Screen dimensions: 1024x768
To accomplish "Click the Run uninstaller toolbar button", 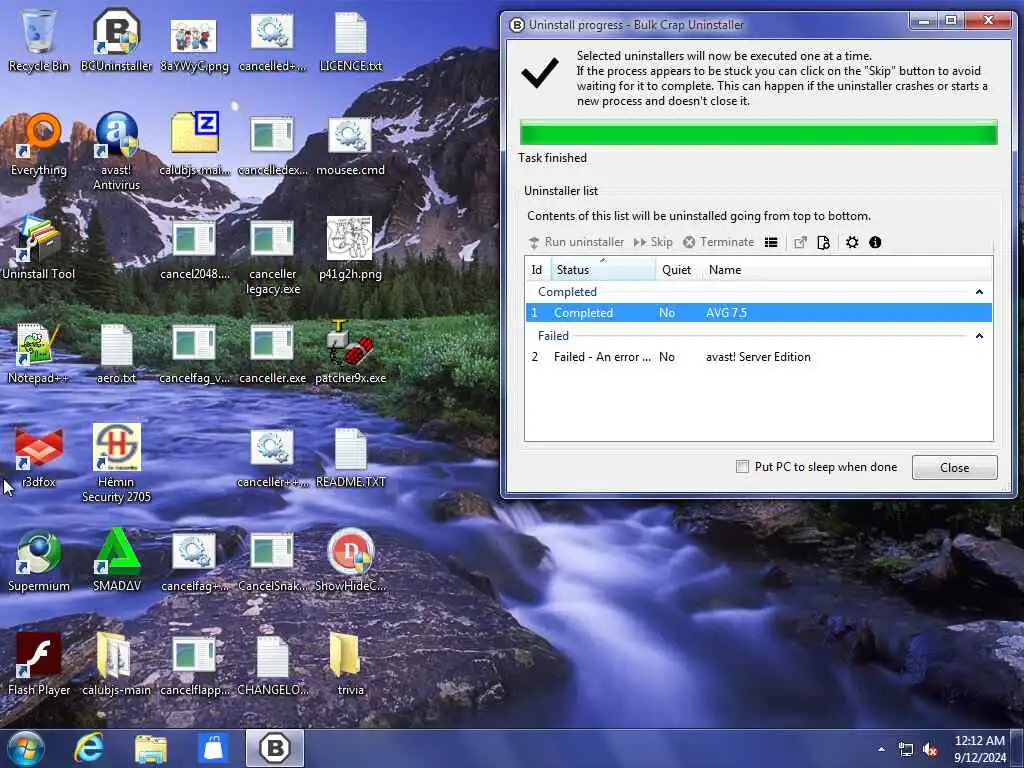I will pos(576,242).
